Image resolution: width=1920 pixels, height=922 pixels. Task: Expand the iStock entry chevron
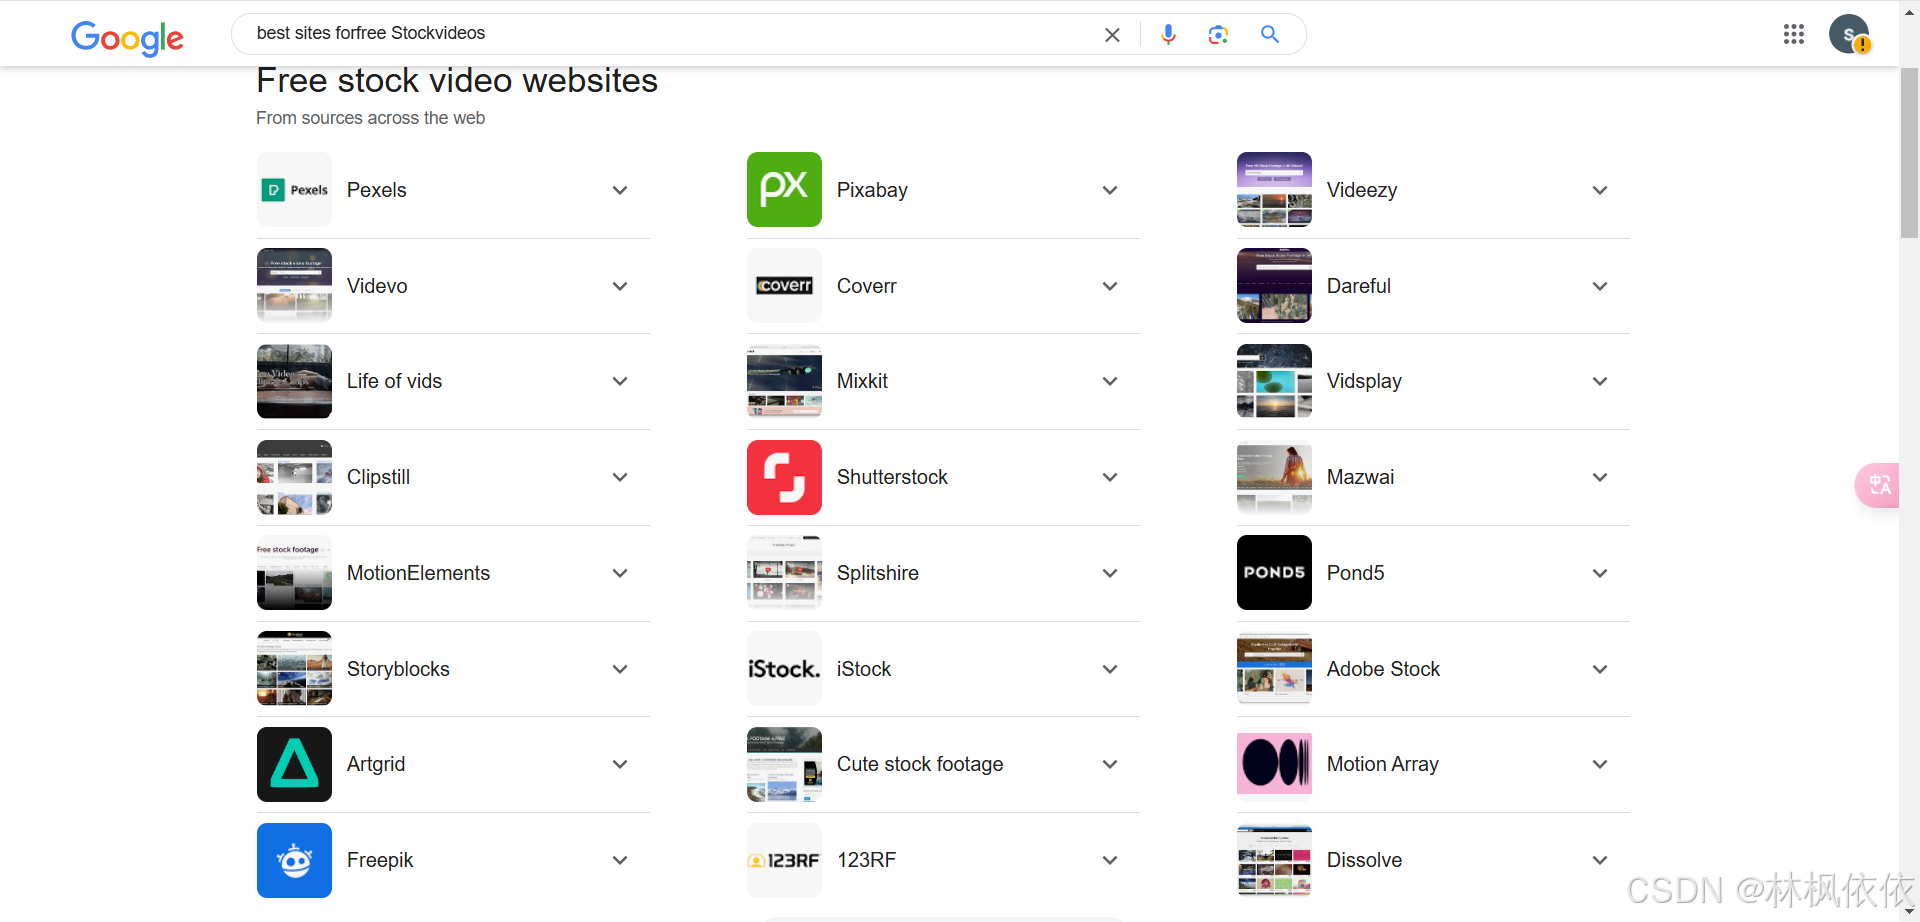tap(1110, 669)
